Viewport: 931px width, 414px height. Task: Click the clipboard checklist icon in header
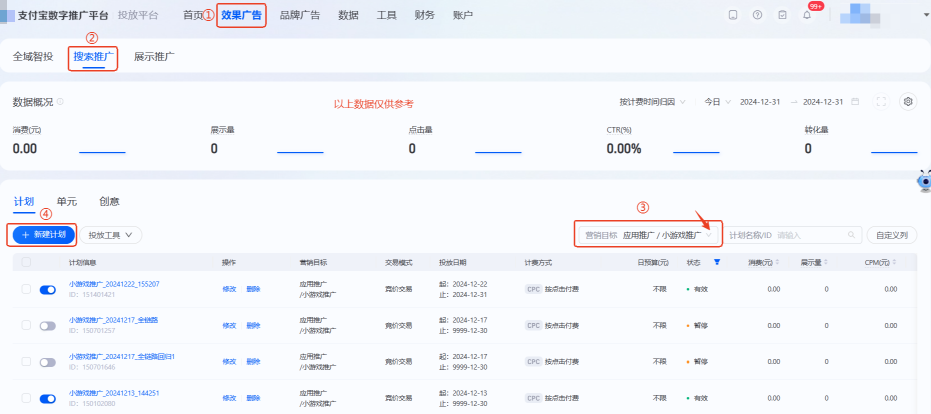click(783, 15)
